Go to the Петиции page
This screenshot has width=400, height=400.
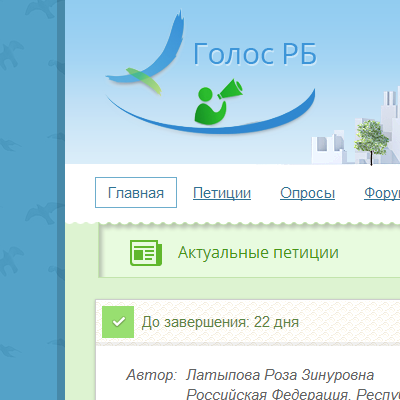[222, 193]
